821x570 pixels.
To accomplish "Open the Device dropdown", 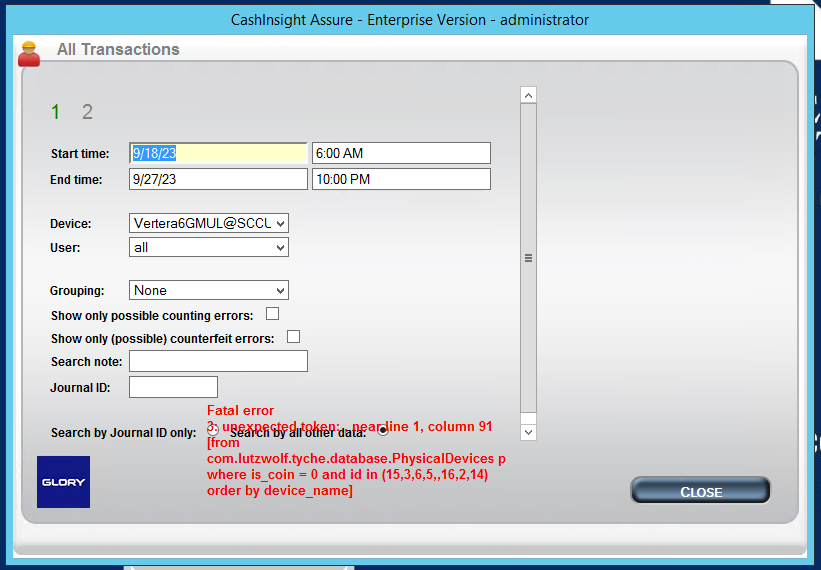I will [x=209, y=223].
